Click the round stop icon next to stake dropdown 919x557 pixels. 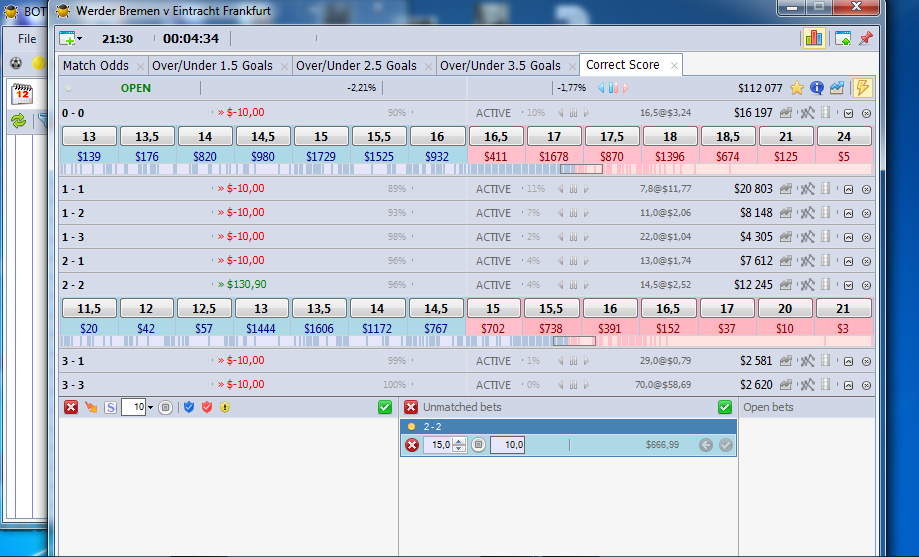[165, 407]
